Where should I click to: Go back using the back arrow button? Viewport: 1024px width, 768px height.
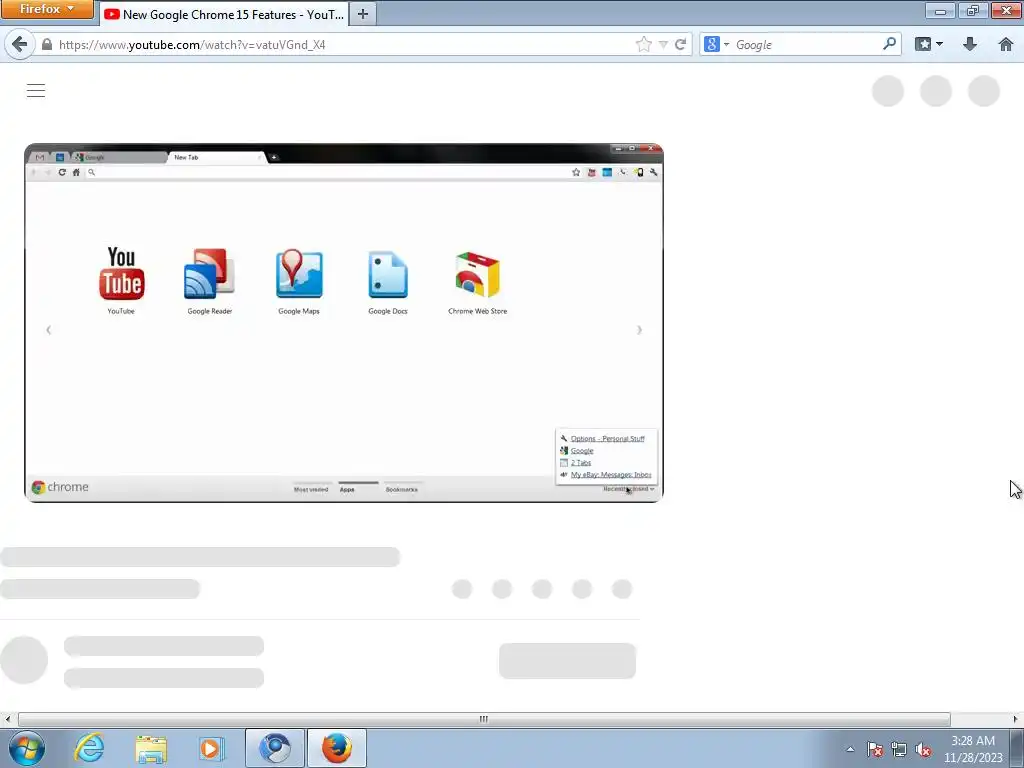click(x=20, y=44)
